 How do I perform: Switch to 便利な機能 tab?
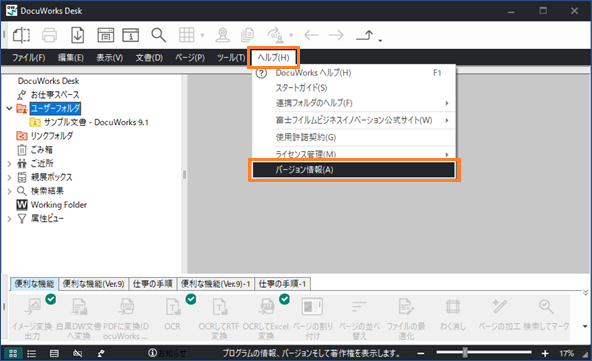pos(34,284)
